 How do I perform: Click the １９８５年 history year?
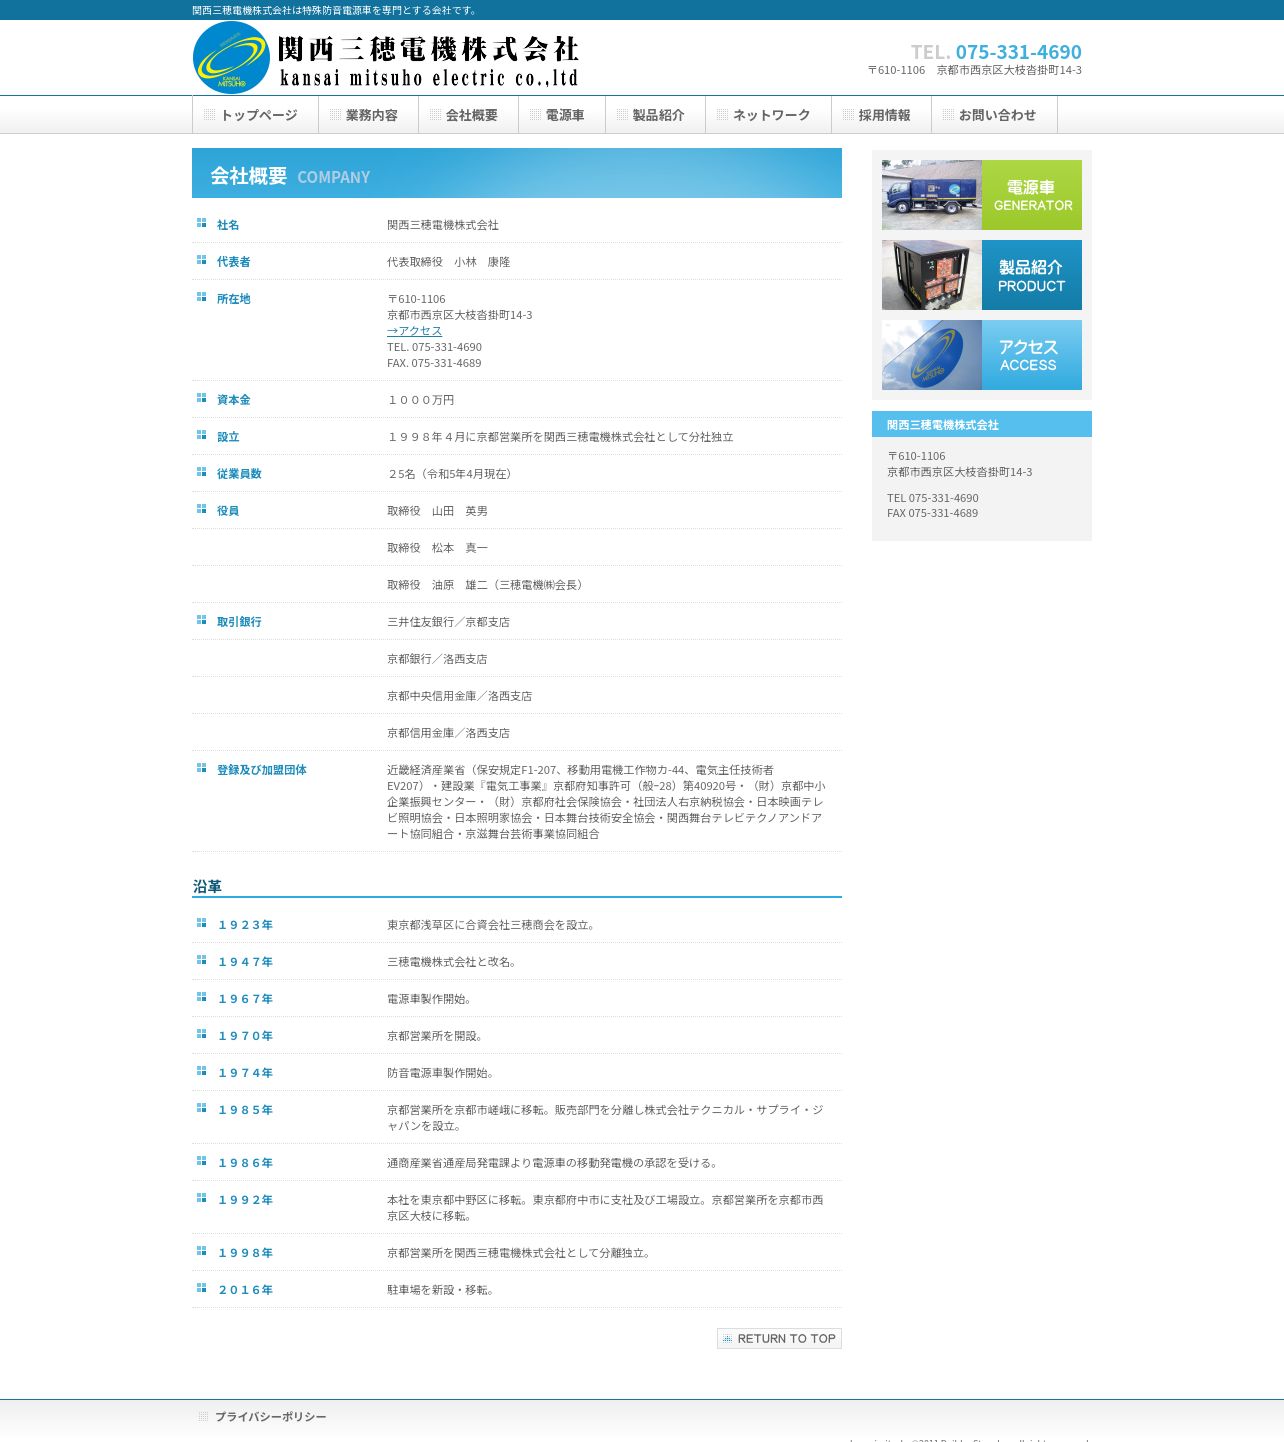[x=245, y=1110]
